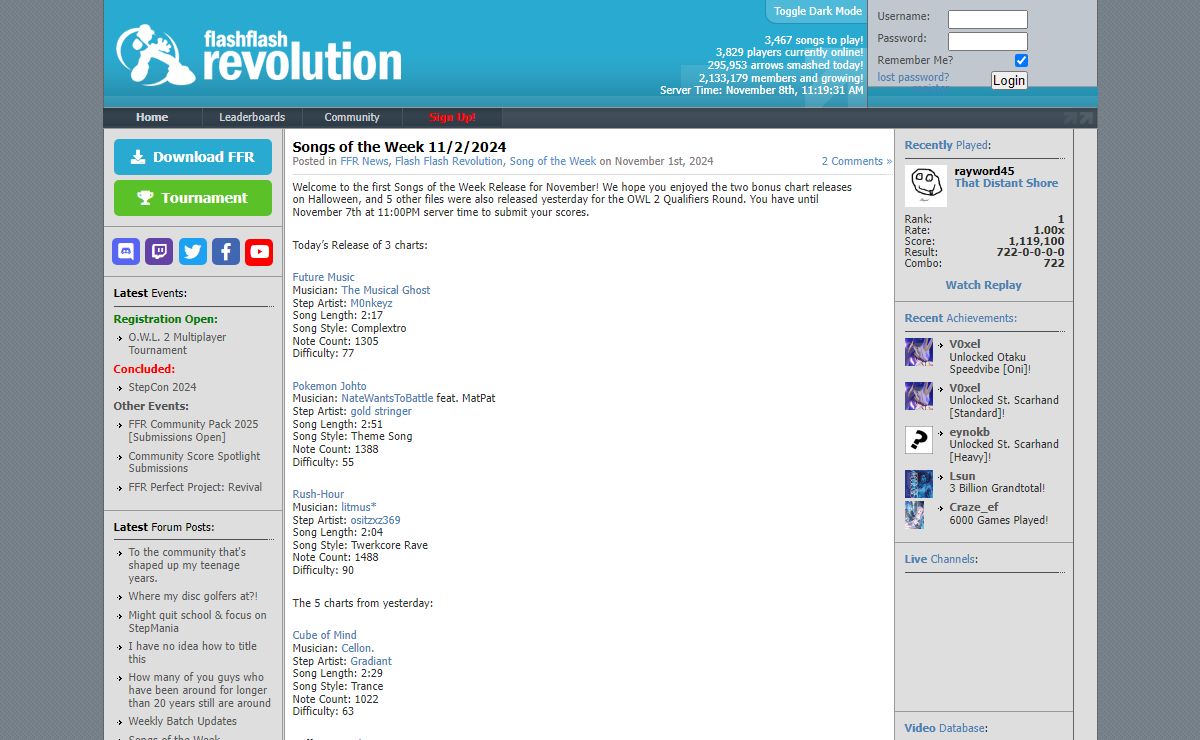Open the YouTube social icon
1200x740 pixels.
(x=259, y=251)
